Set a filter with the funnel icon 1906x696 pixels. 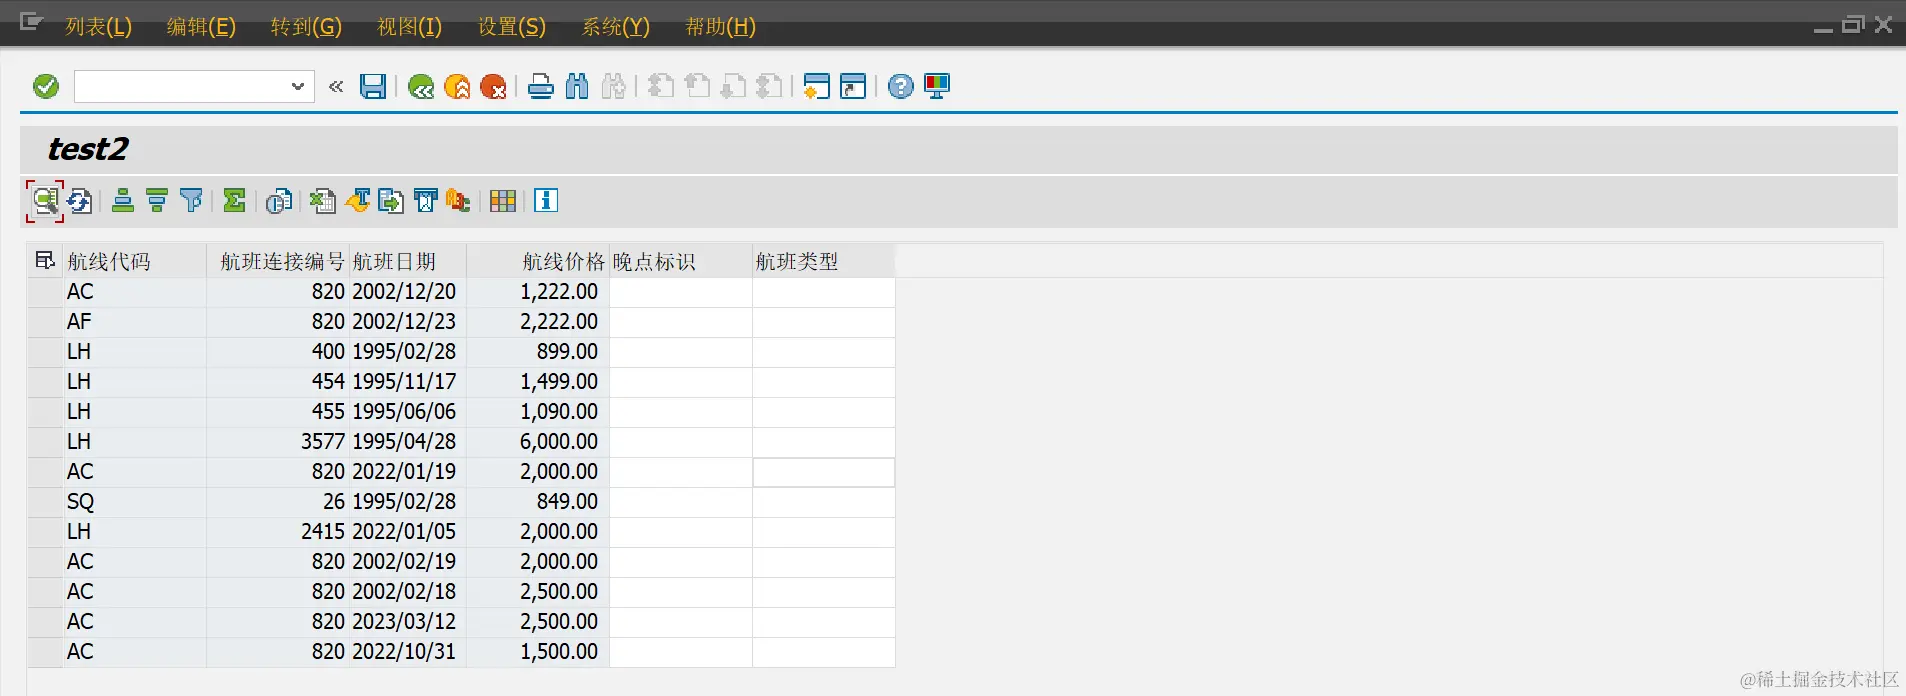191,201
